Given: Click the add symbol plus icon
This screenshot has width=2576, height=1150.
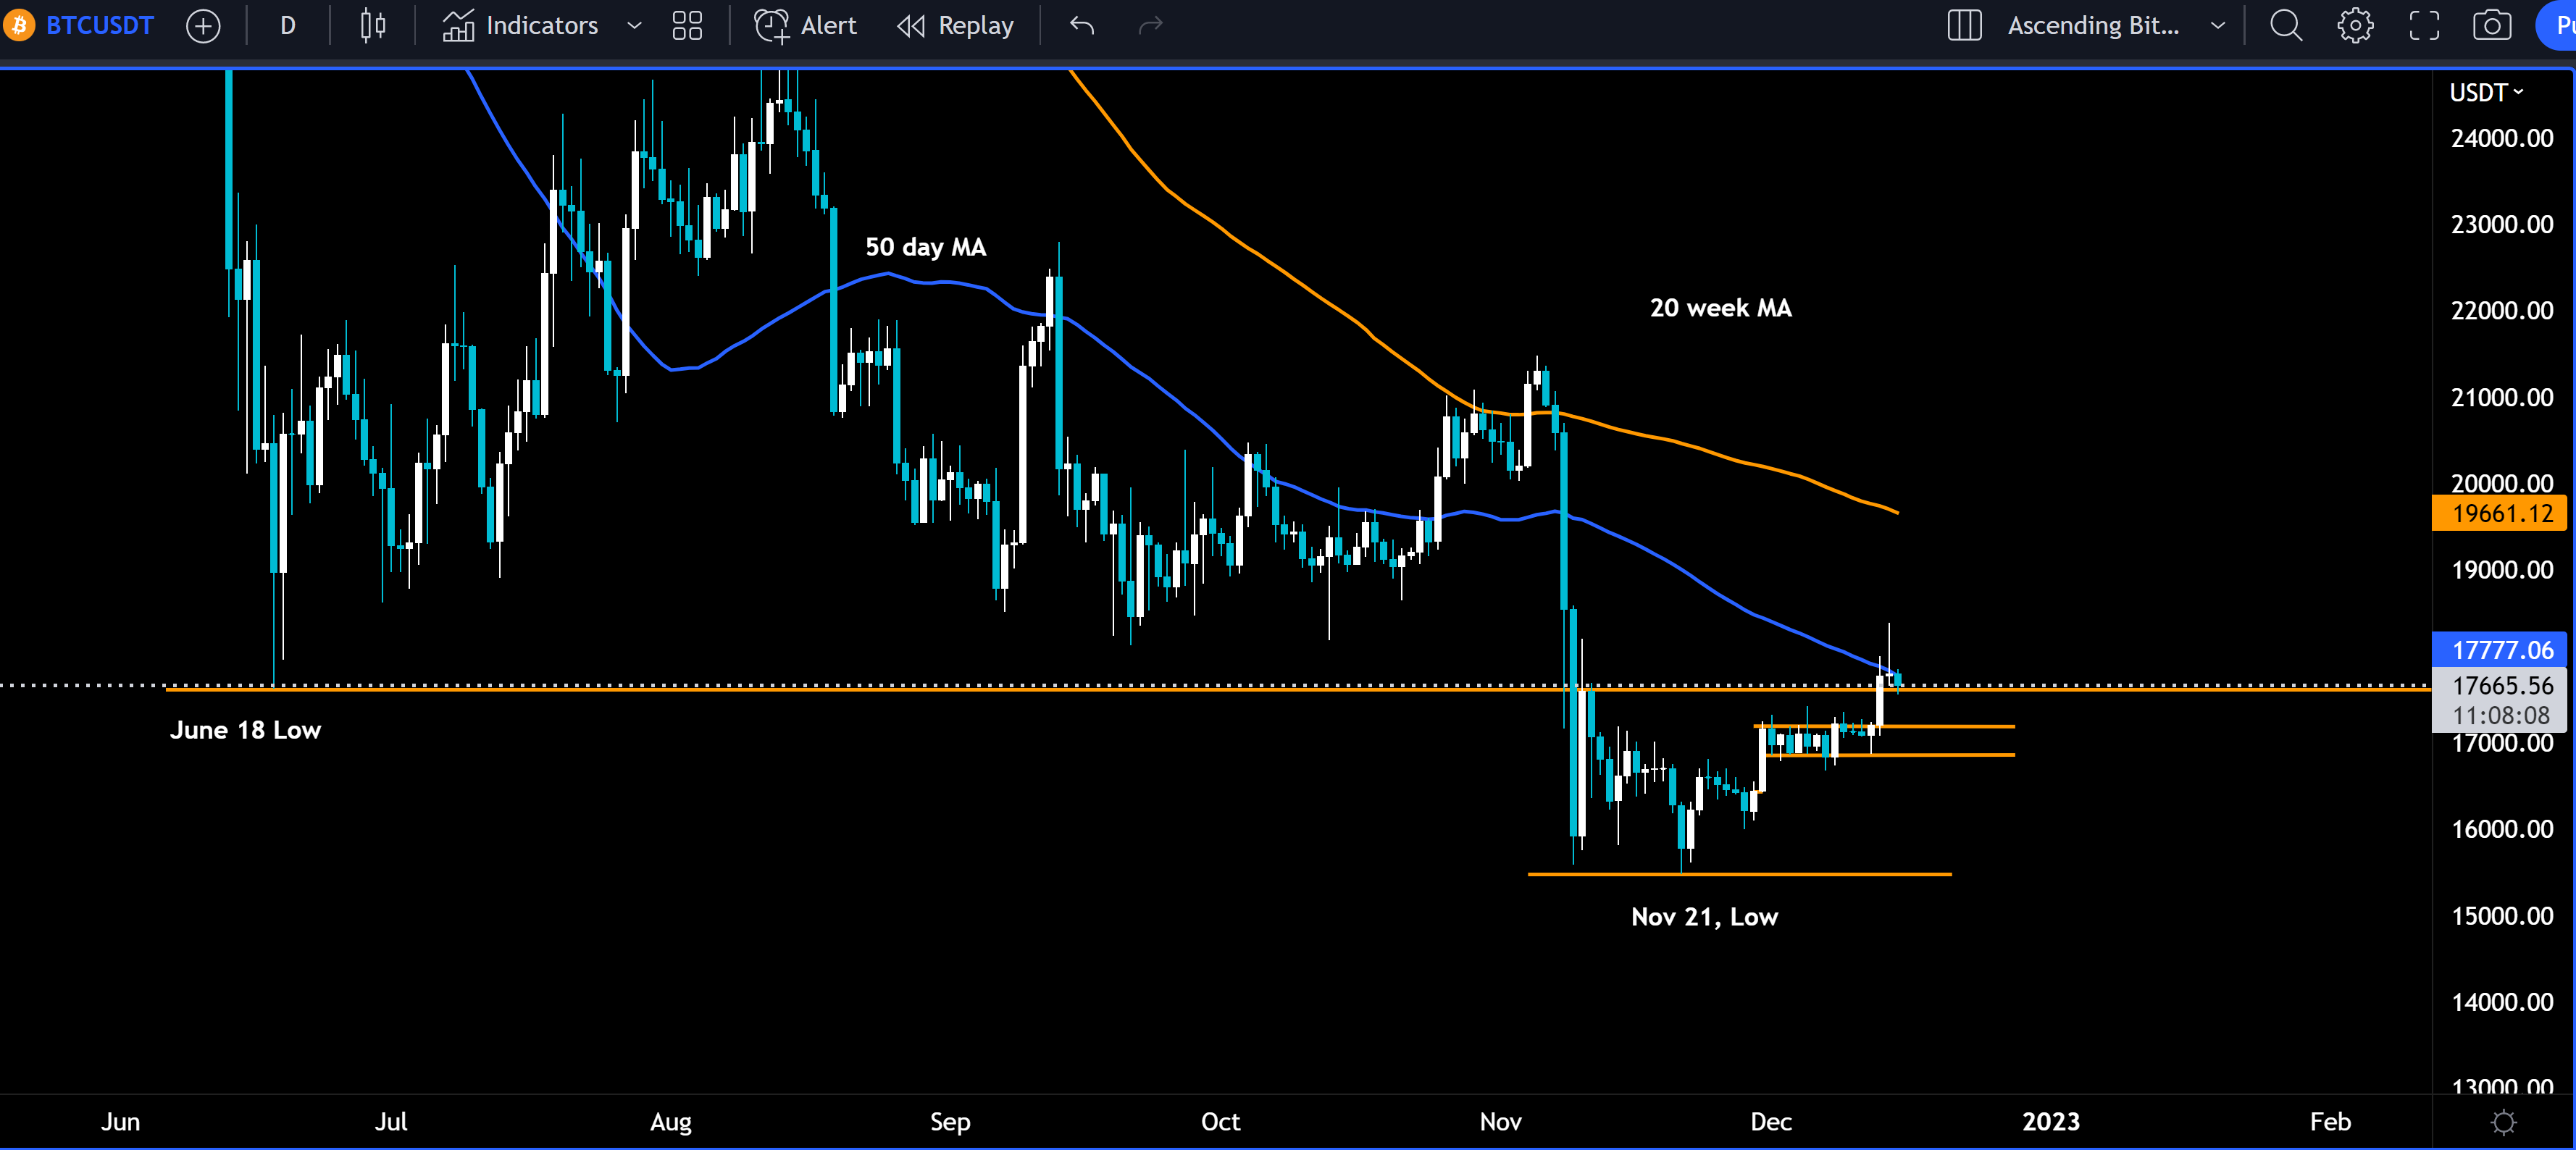Looking at the screenshot, I should click(x=203, y=26).
